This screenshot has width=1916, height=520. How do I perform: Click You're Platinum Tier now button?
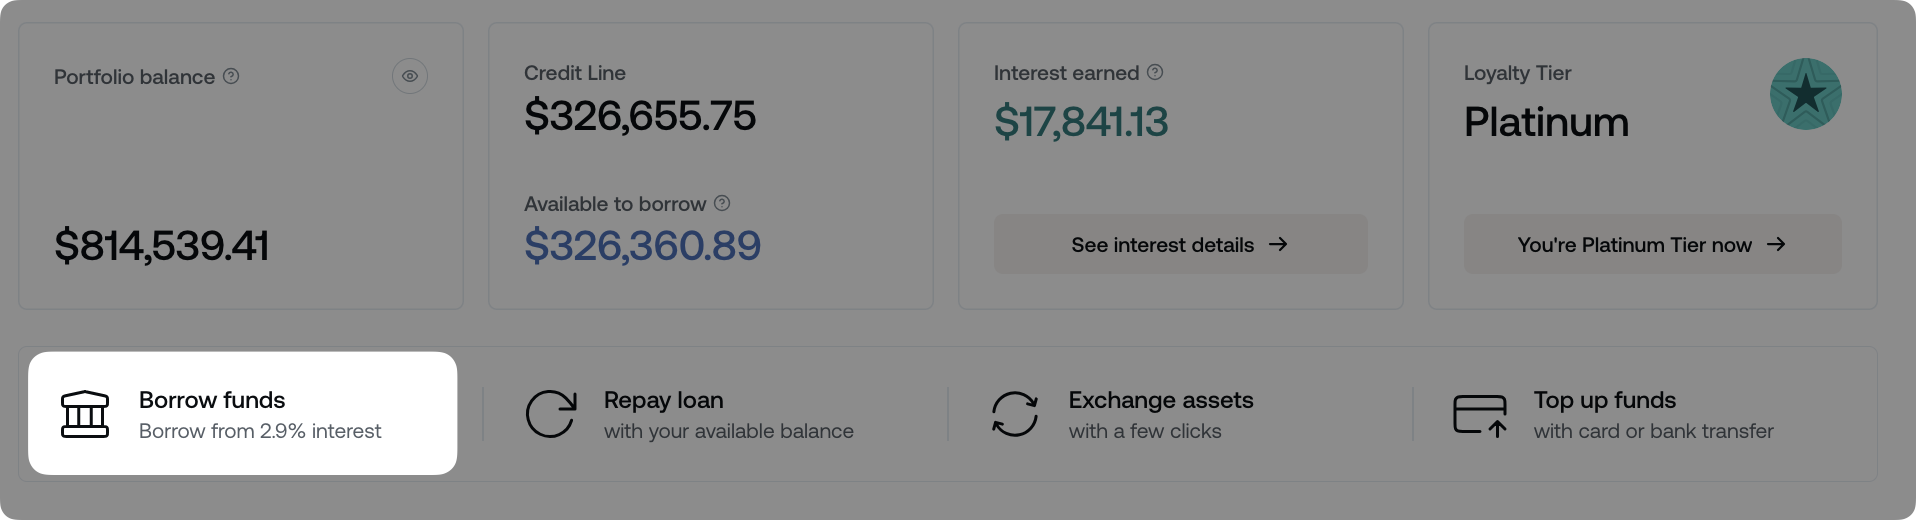[x=1634, y=245]
